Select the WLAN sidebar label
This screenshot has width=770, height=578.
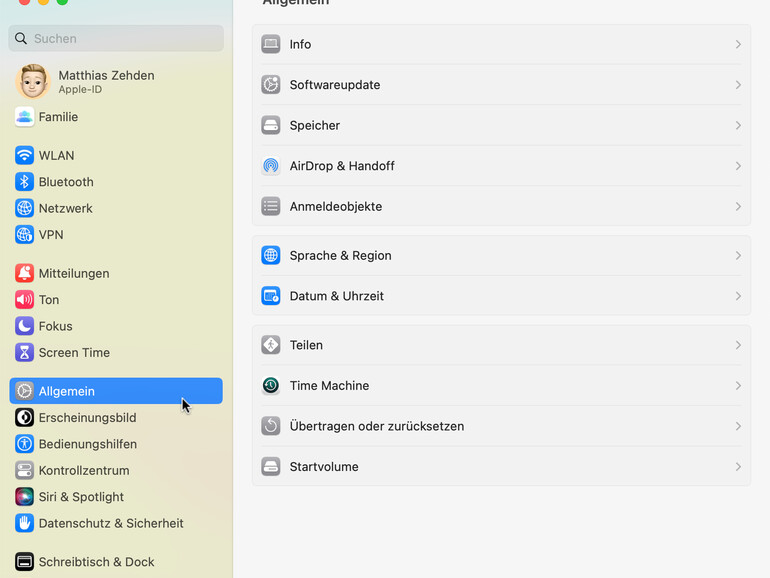pos(56,155)
